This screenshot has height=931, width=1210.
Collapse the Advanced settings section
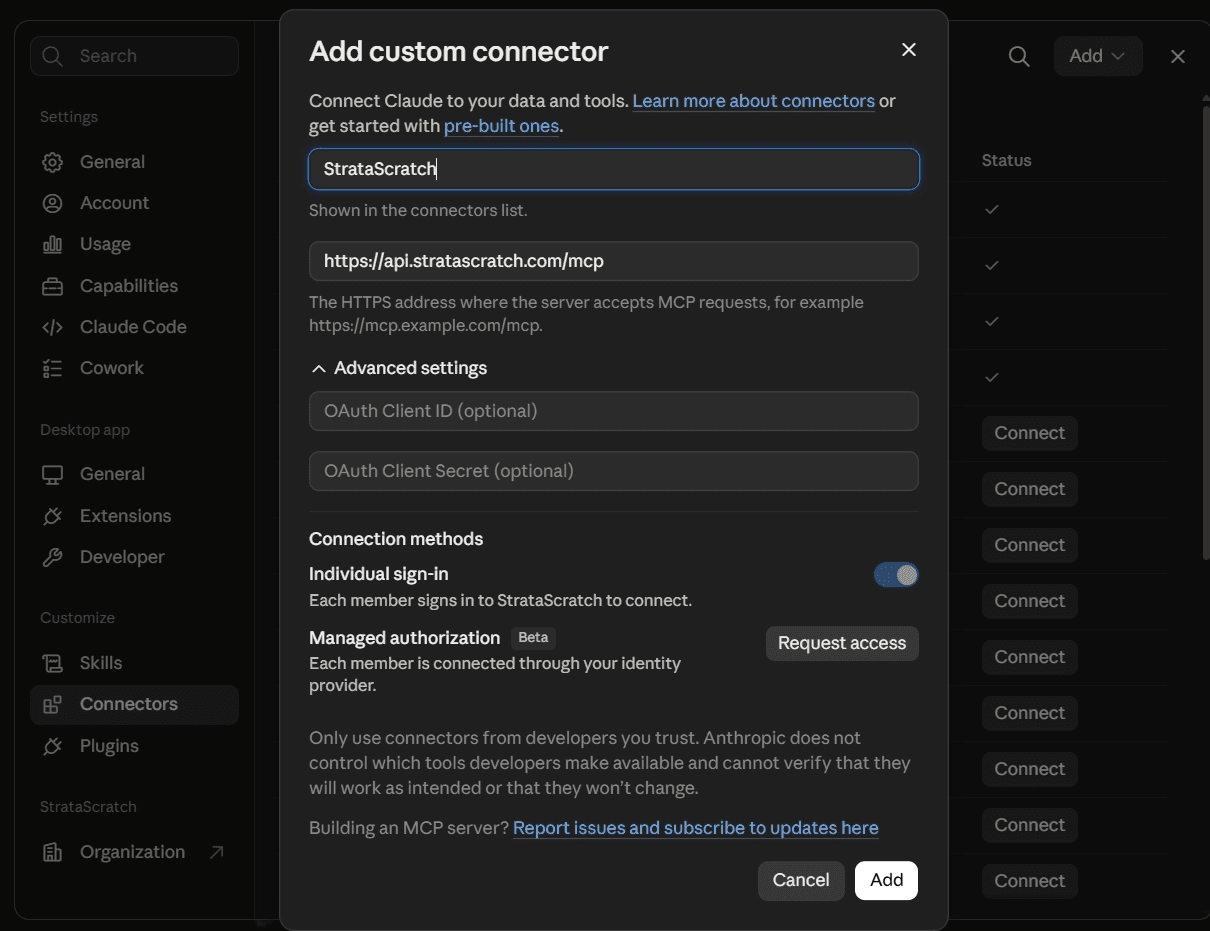[398, 368]
